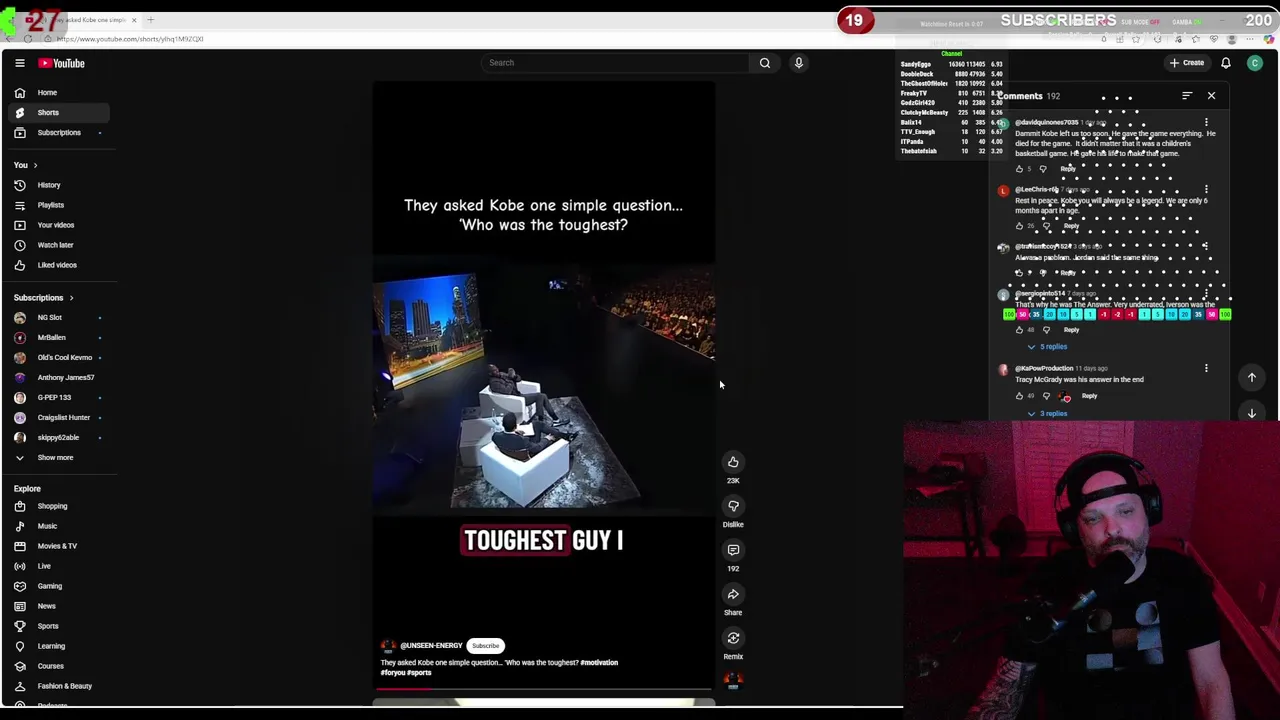
Task: Expand the Subscriptions section header
Action: click(x=44, y=297)
